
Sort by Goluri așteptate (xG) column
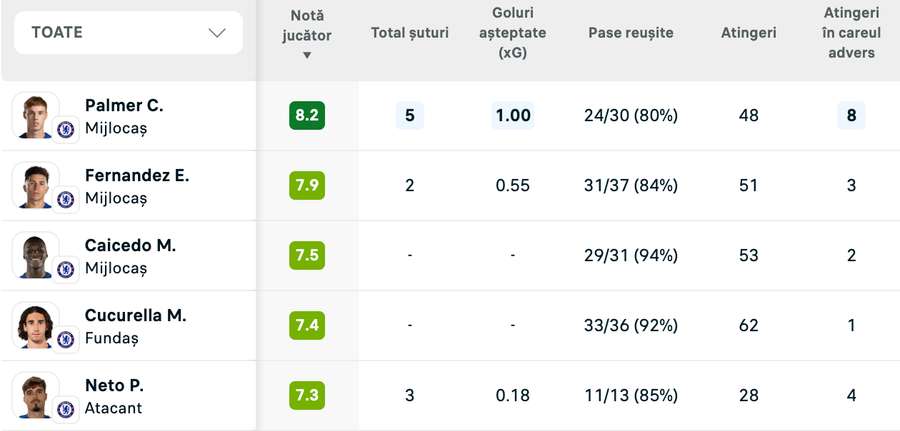point(513,33)
